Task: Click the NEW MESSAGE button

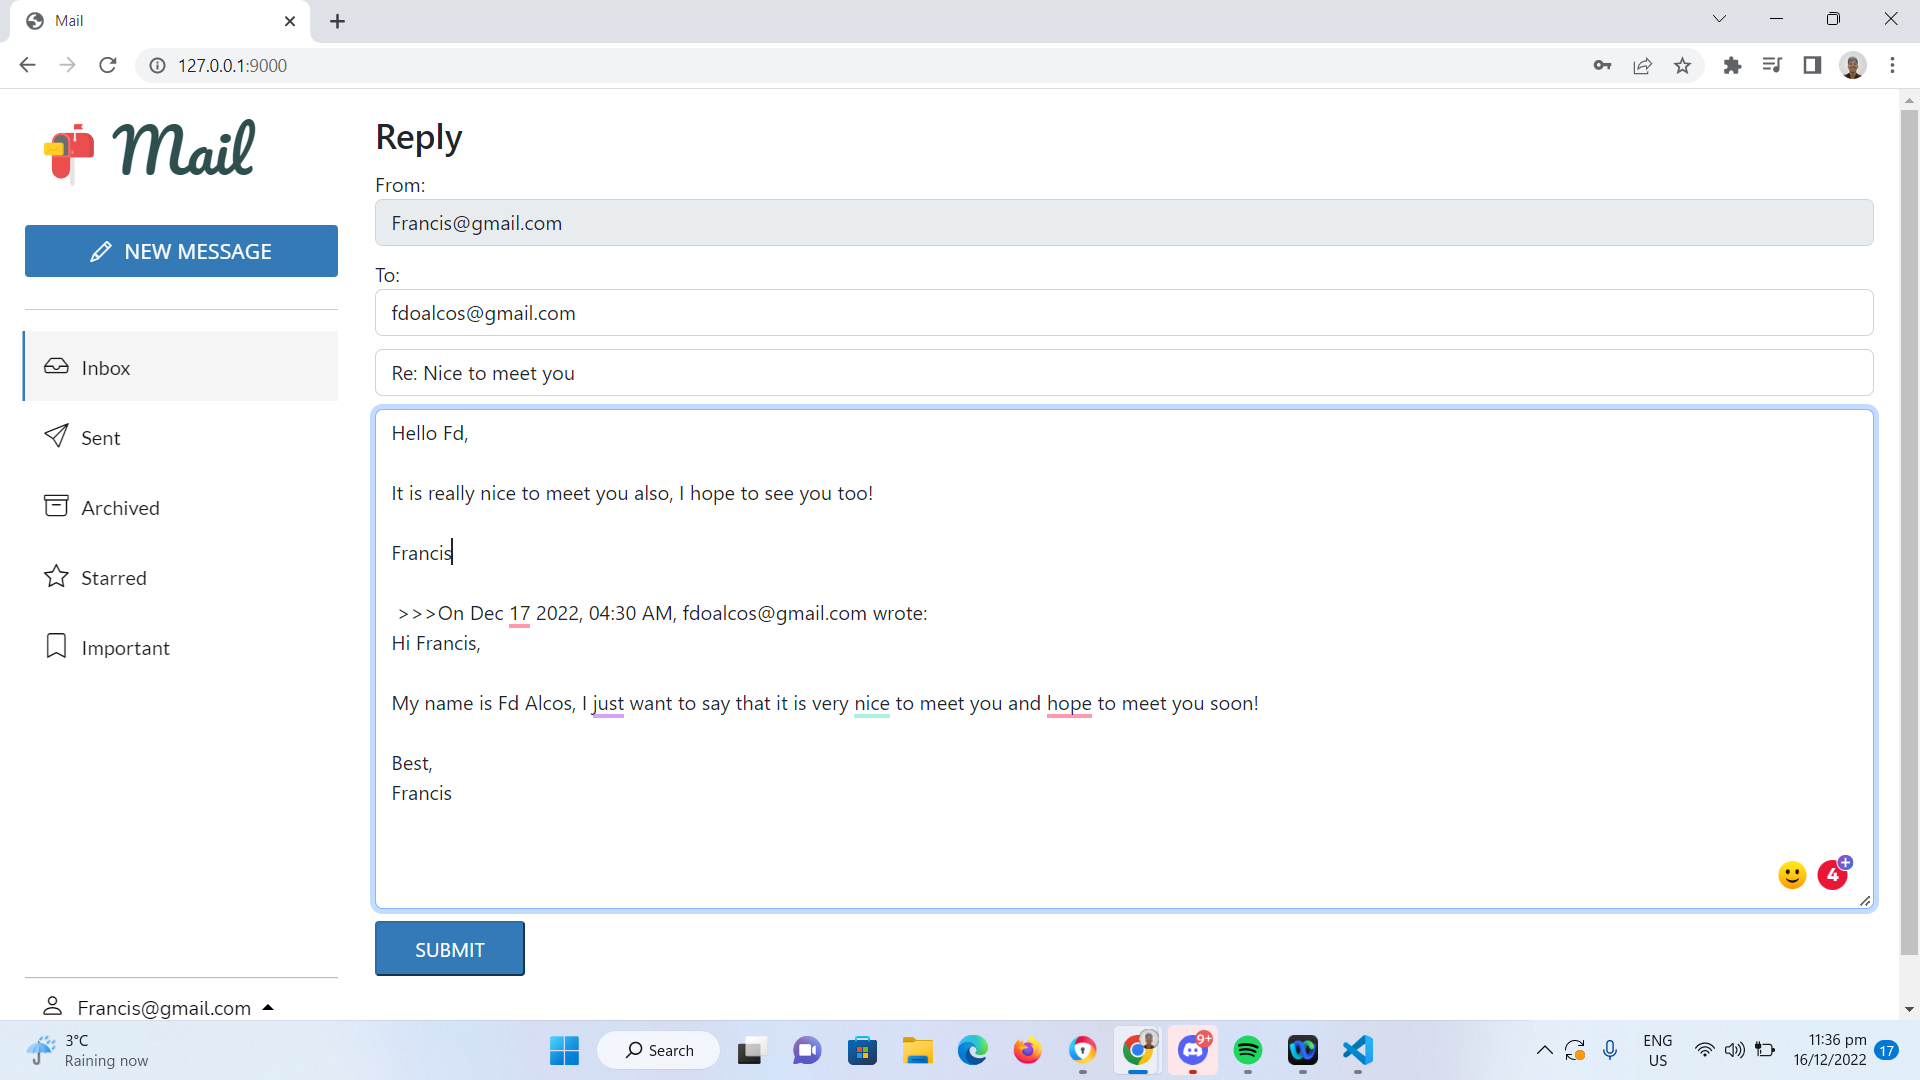Action: coord(181,251)
